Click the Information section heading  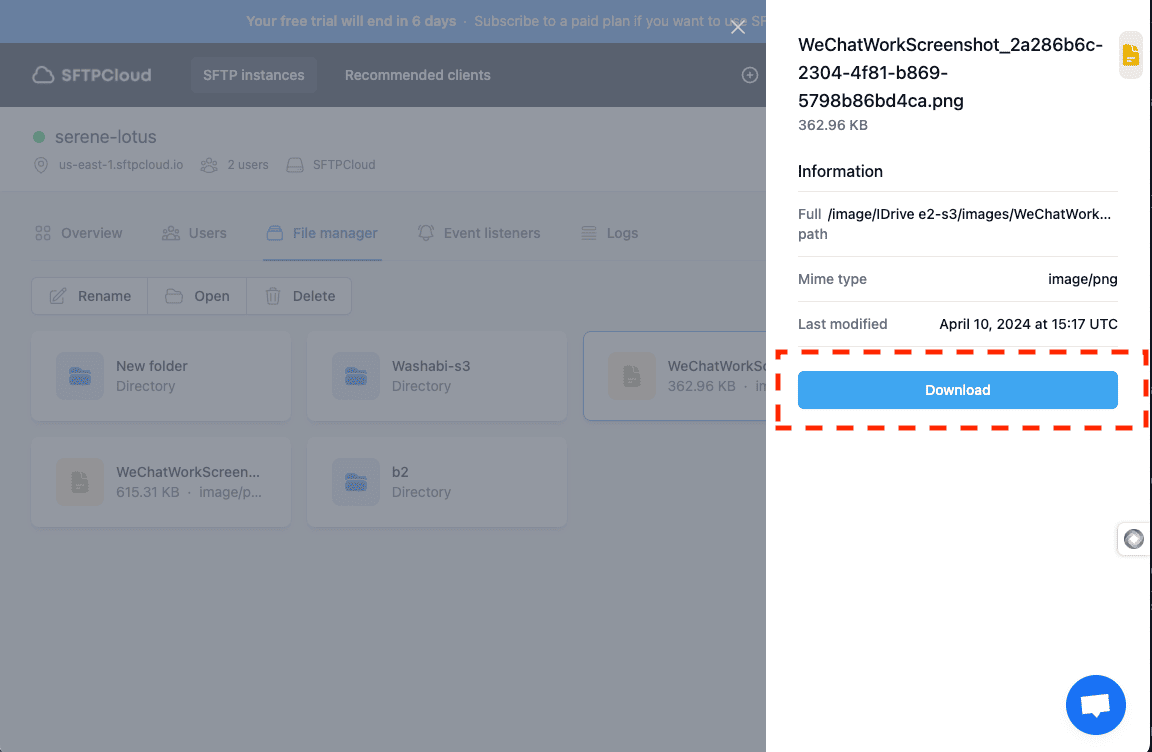[x=840, y=171]
